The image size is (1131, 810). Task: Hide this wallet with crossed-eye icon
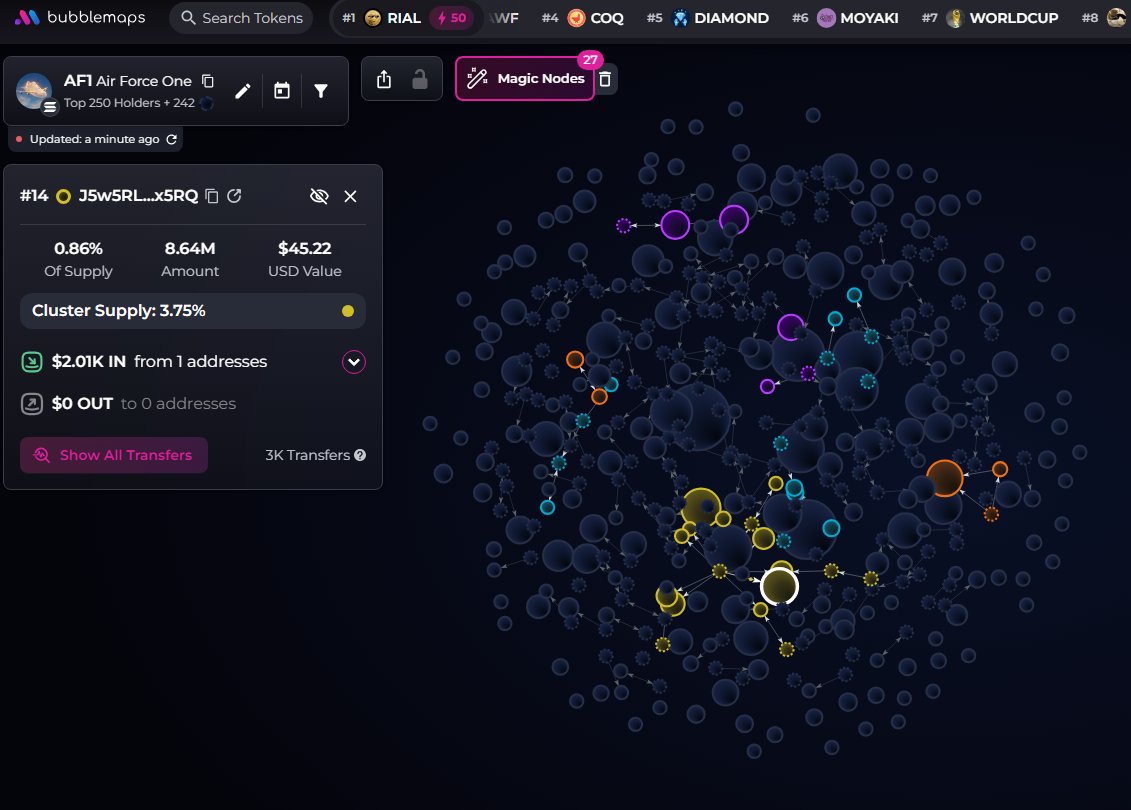coord(319,196)
